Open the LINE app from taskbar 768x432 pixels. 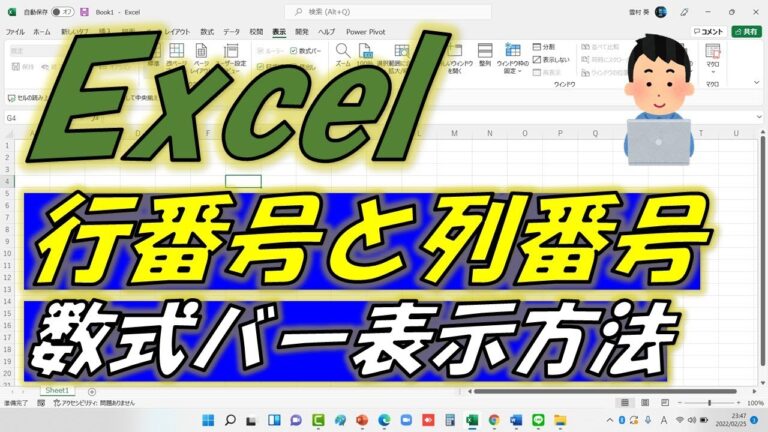(538, 420)
